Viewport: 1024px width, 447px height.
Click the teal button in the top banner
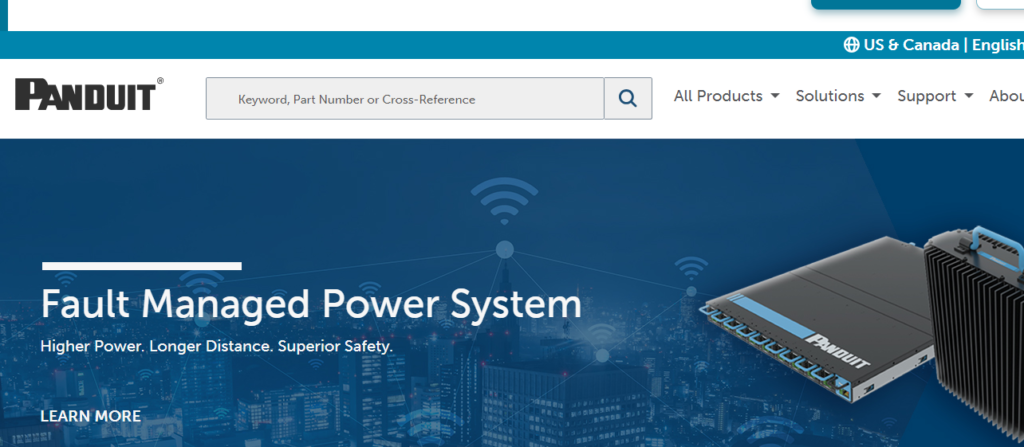[886, 4]
